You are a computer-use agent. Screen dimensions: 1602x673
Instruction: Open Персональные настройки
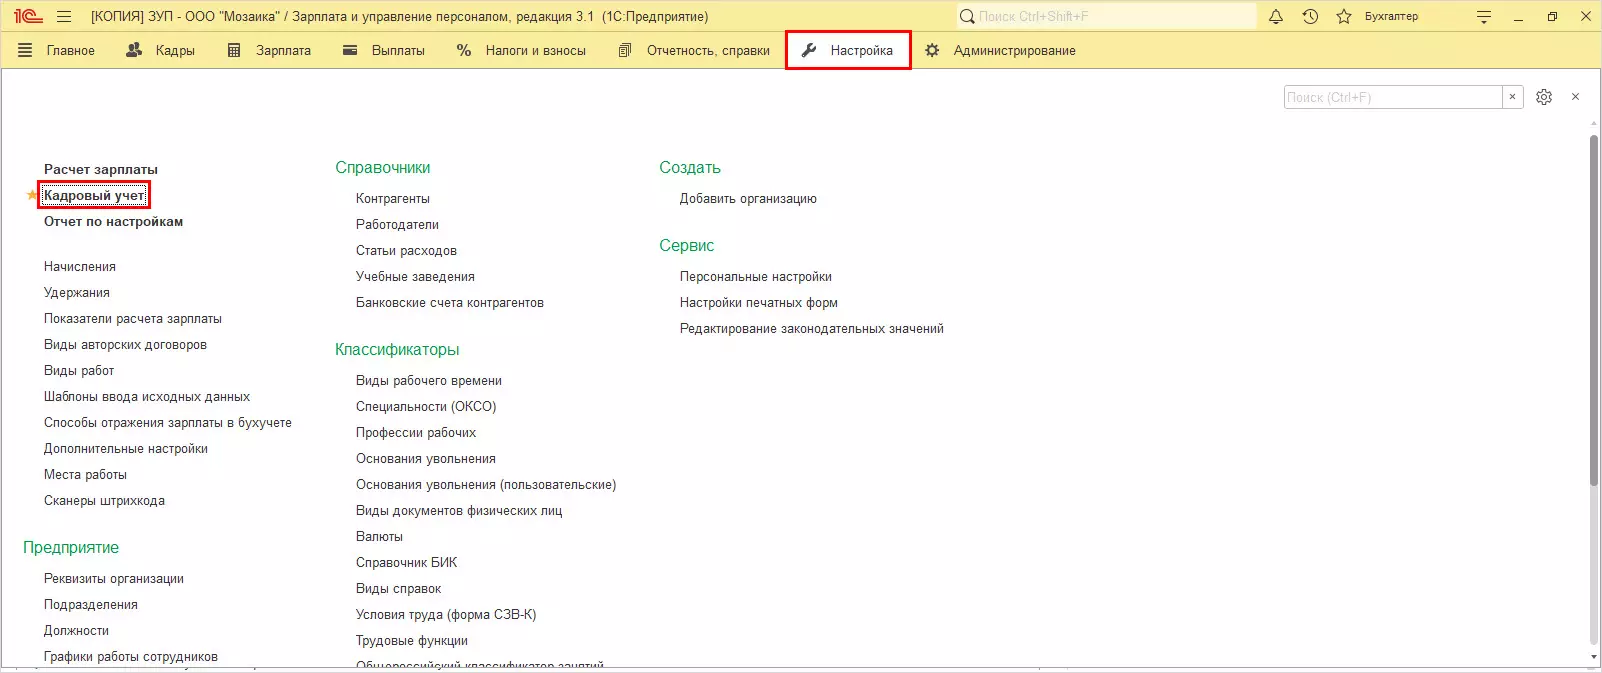pos(756,276)
